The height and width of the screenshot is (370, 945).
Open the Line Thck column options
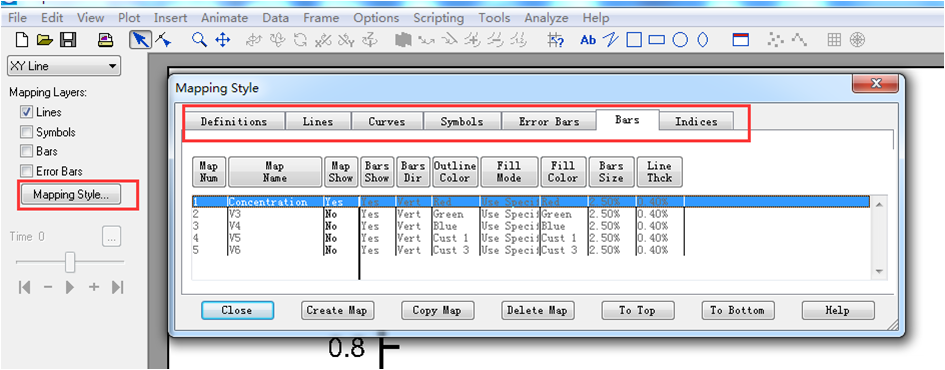coord(659,172)
